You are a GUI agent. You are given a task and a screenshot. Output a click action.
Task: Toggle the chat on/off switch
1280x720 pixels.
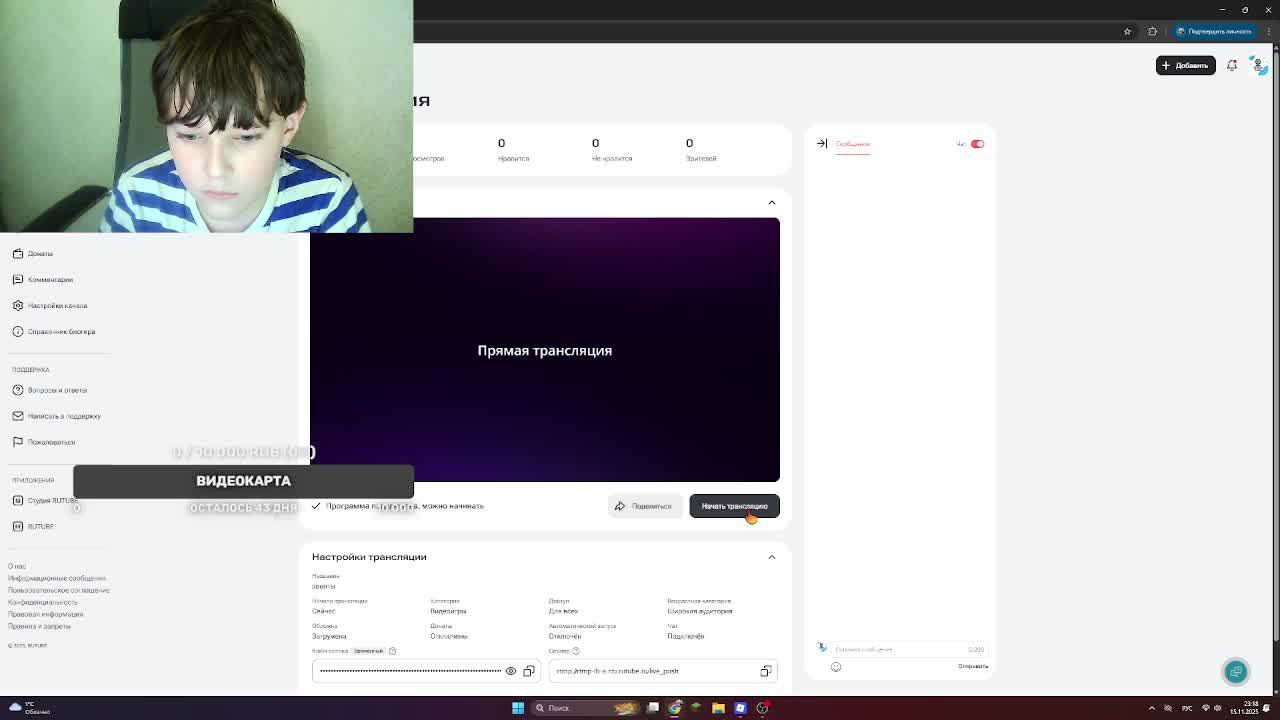(x=977, y=144)
